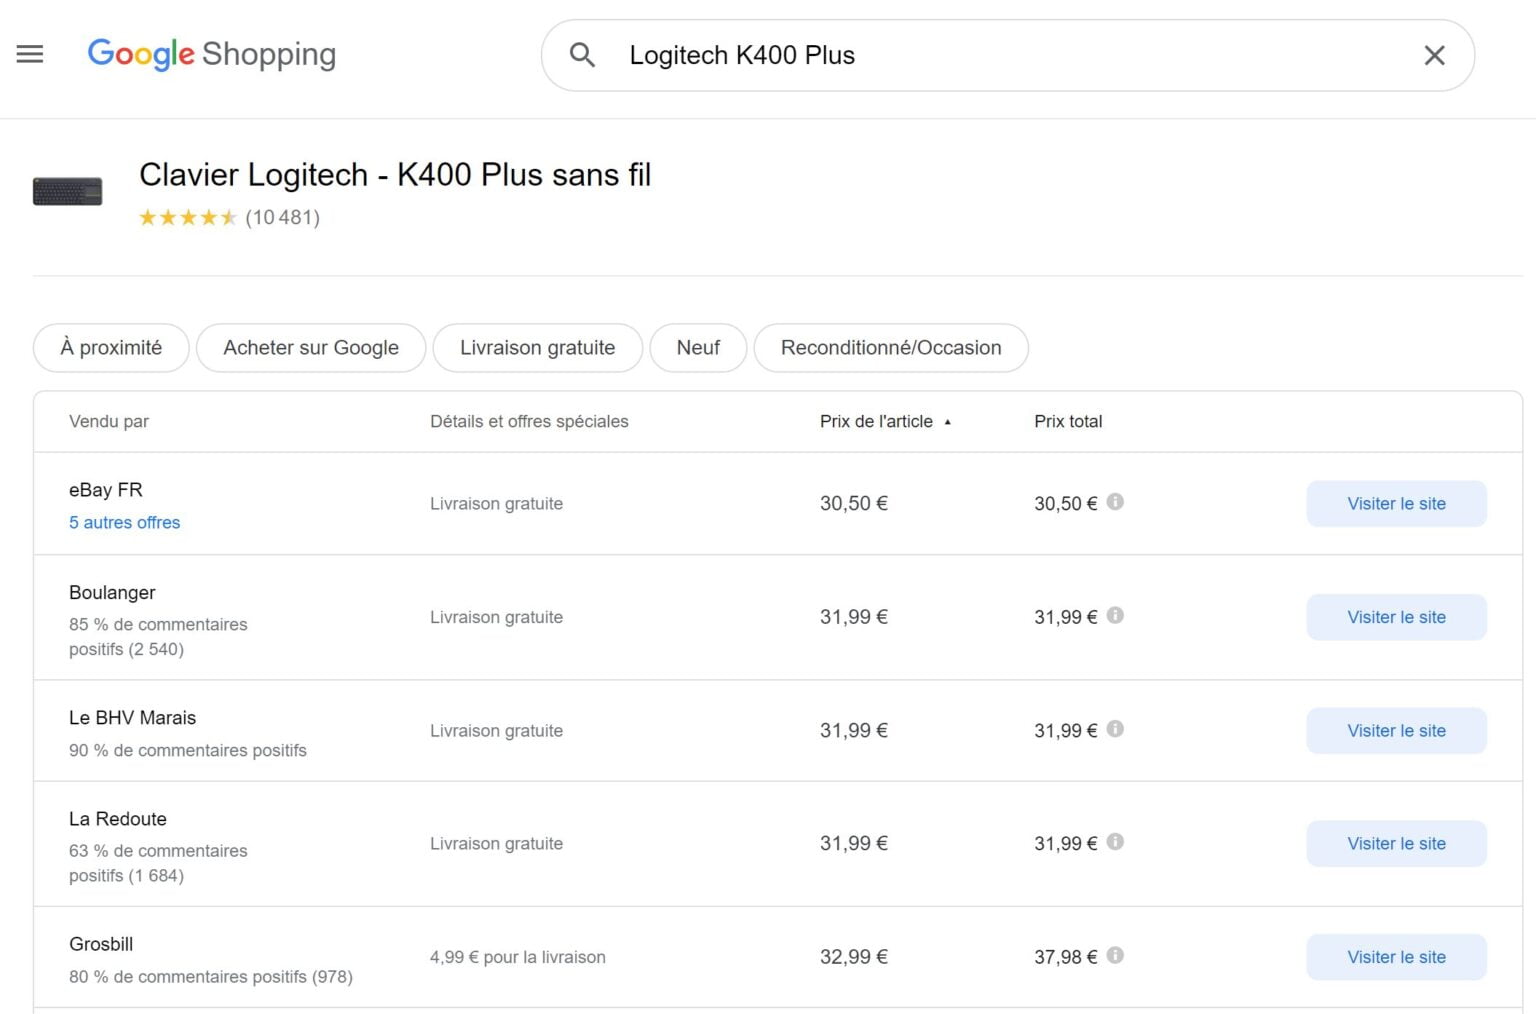Show total price info for Boulanger
The height and width of the screenshot is (1014, 1536).
coord(1115,615)
